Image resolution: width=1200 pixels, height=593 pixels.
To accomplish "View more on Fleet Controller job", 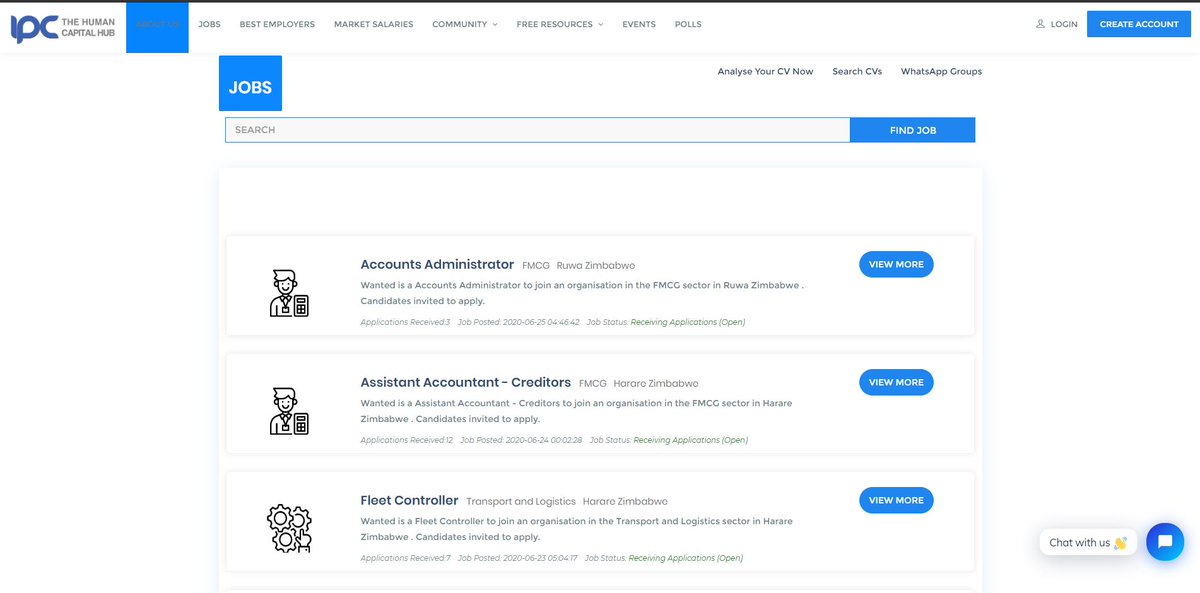I will click(896, 500).
